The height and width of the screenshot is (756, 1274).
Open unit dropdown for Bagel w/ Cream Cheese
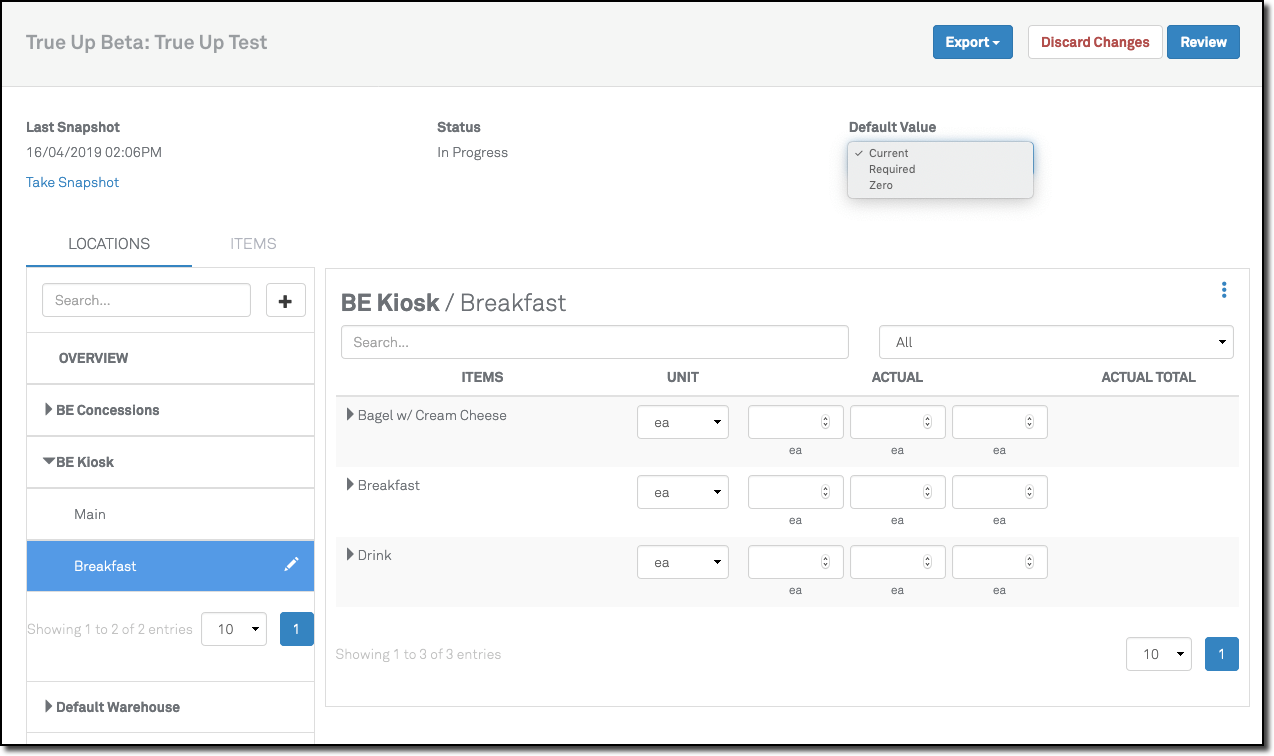coord(683,422)
